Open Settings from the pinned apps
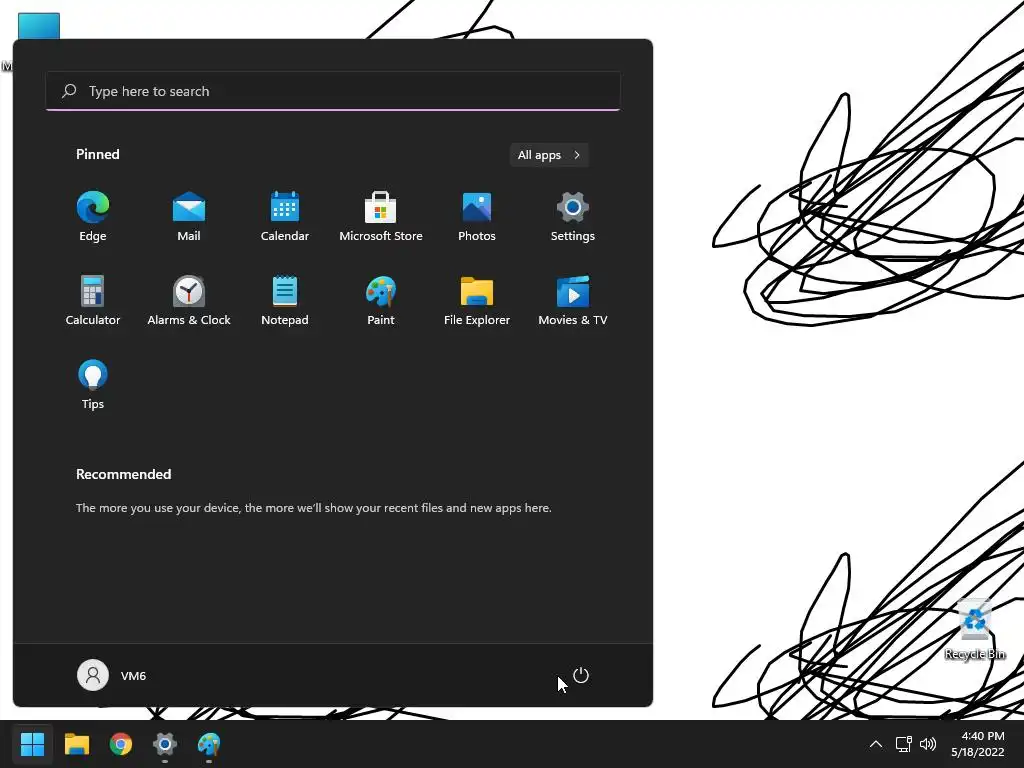Viewport: 1024px width, 768px height. 573,217
